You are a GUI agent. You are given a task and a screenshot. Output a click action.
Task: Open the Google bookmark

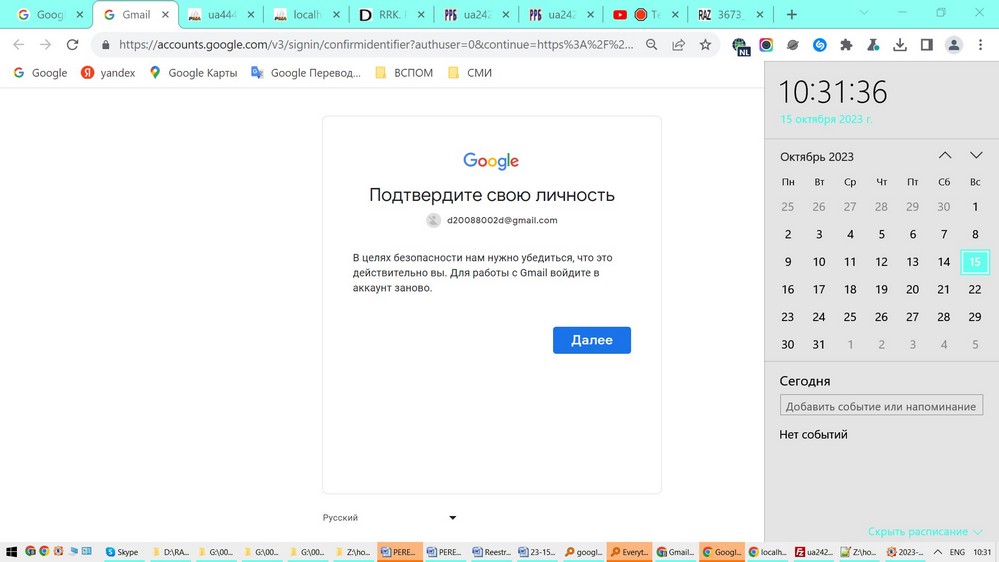coord(40,73)
